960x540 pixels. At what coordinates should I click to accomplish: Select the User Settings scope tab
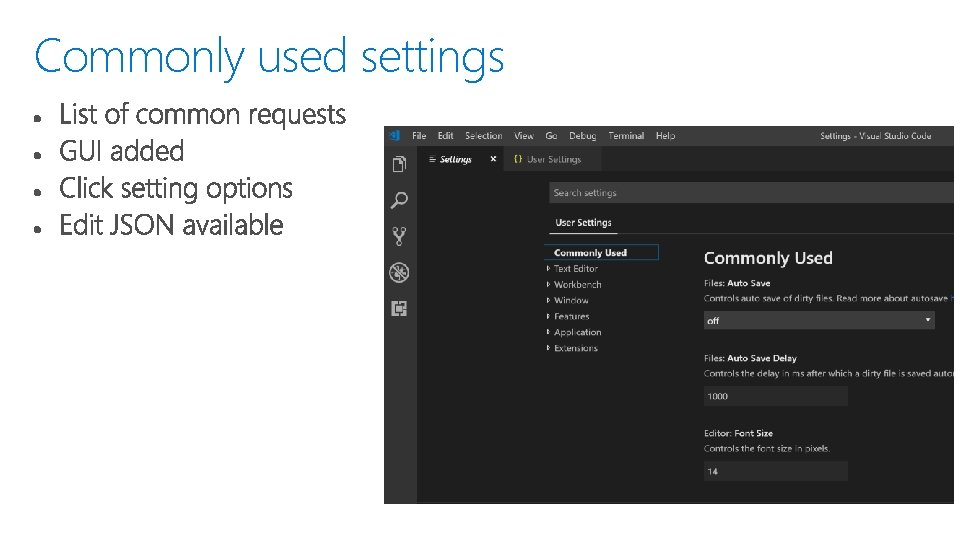tap(583, 223)
